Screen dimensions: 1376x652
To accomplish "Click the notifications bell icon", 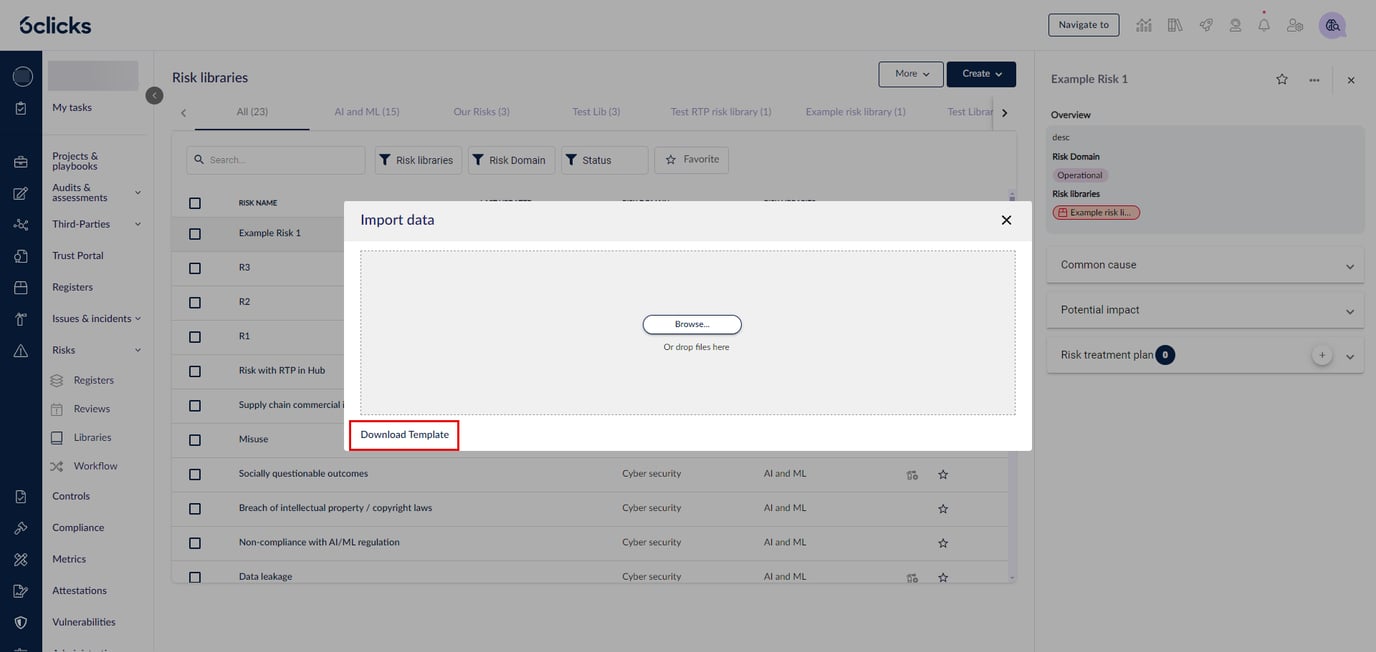I will click(x=1264, y=25).
